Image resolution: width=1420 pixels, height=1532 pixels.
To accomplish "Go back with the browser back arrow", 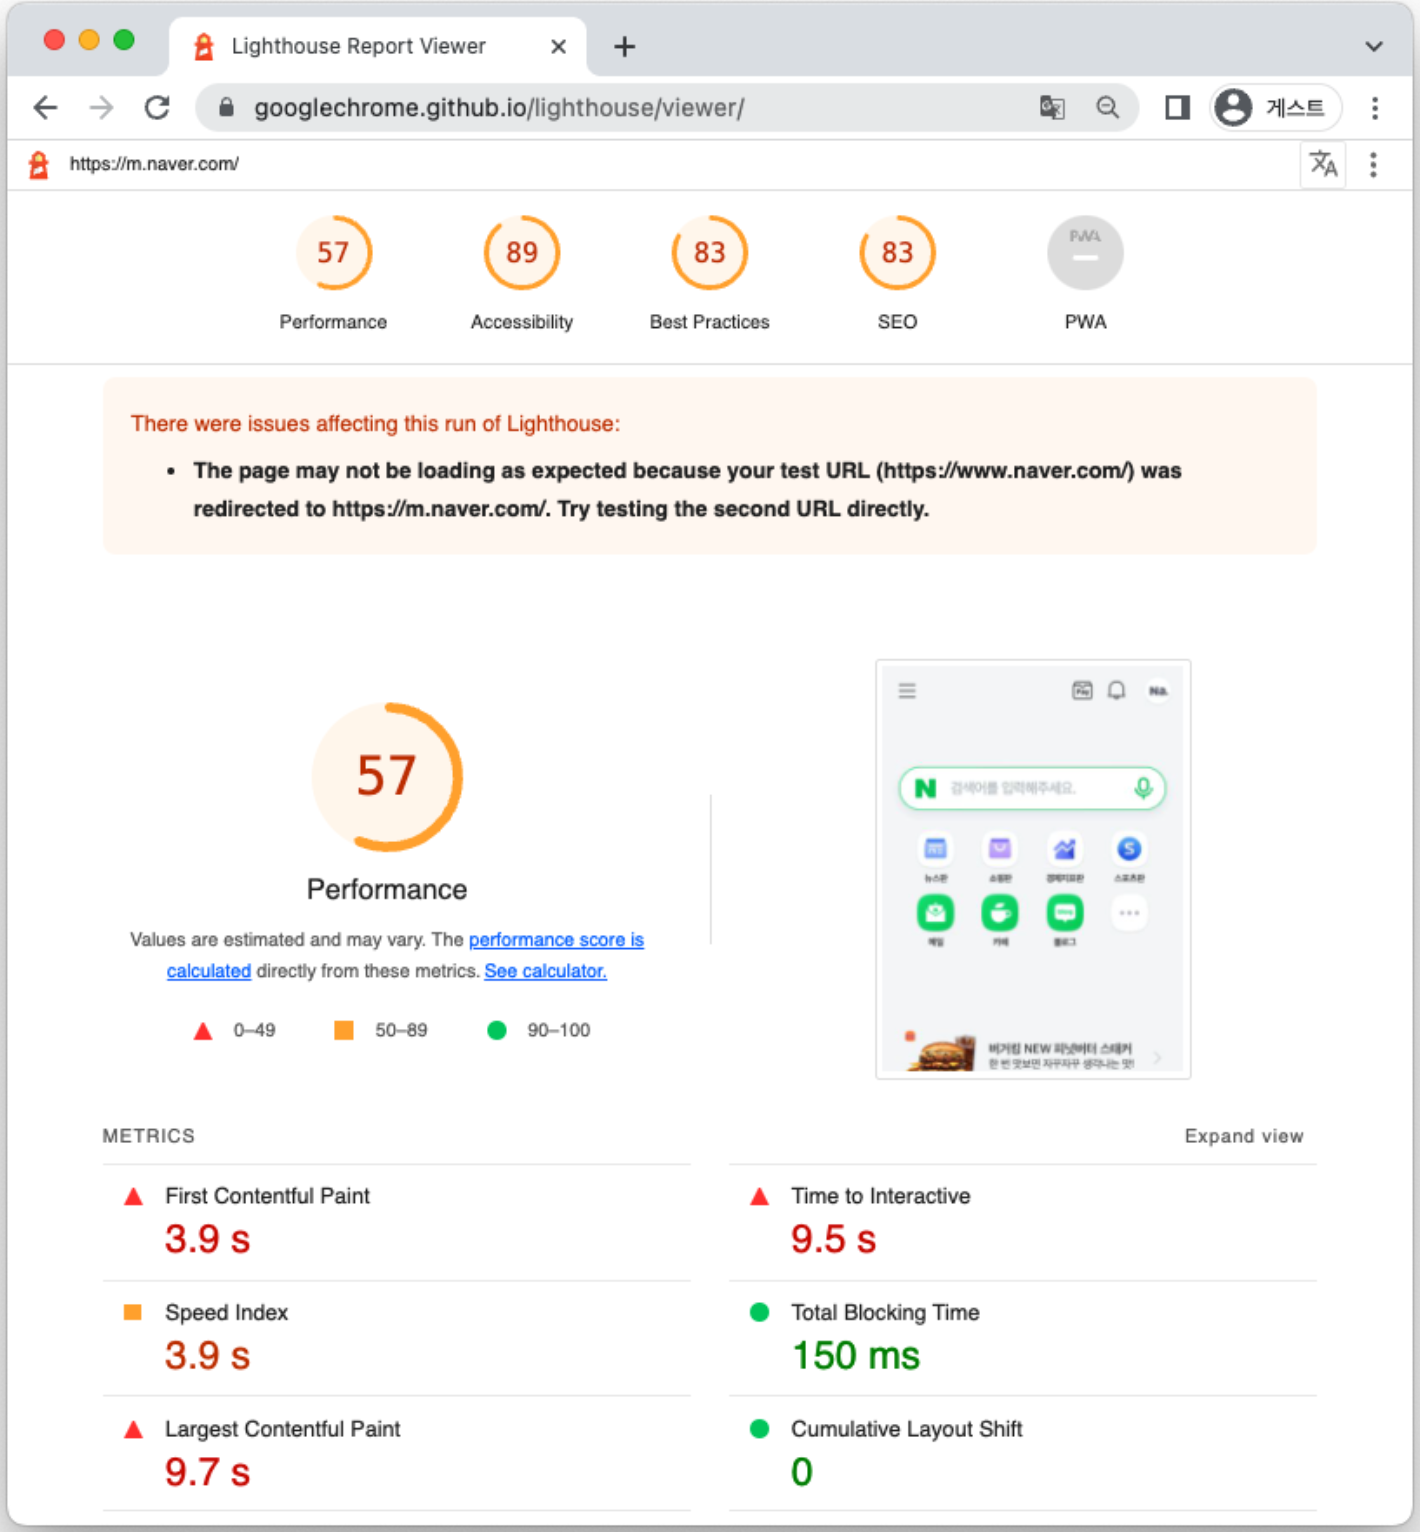I will pyautogui.click(x=45, y=107).
